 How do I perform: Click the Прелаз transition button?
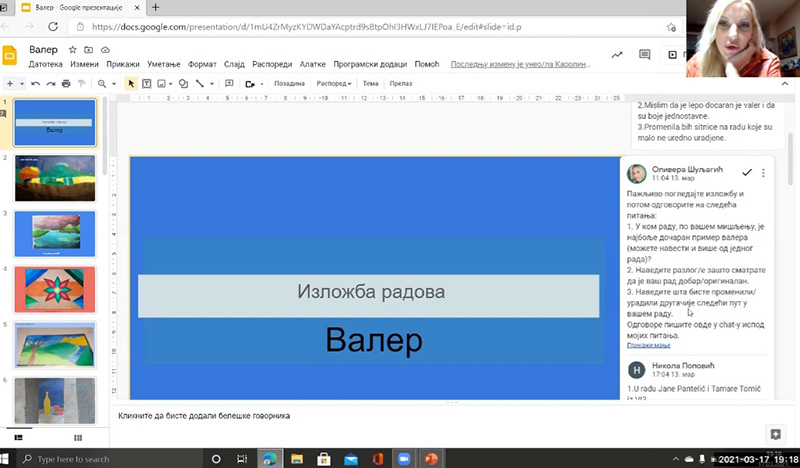401,83
